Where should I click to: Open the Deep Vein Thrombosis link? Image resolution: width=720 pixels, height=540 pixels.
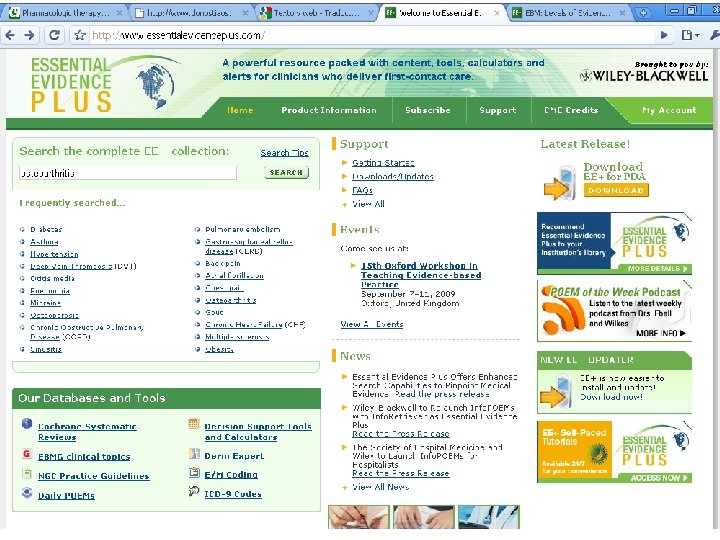[x=71, y=266]
